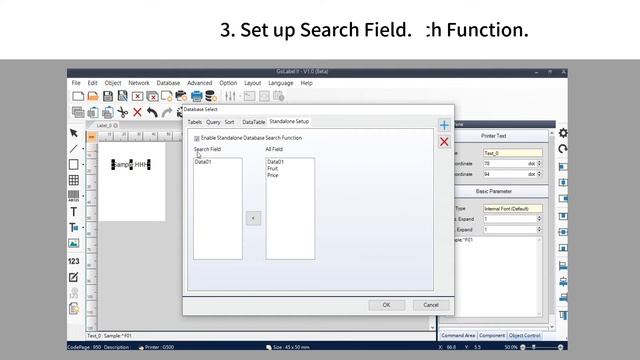
Task: Click the zoom slider handle in status bar
Action: pyautogui.click(x=533, y=347)
